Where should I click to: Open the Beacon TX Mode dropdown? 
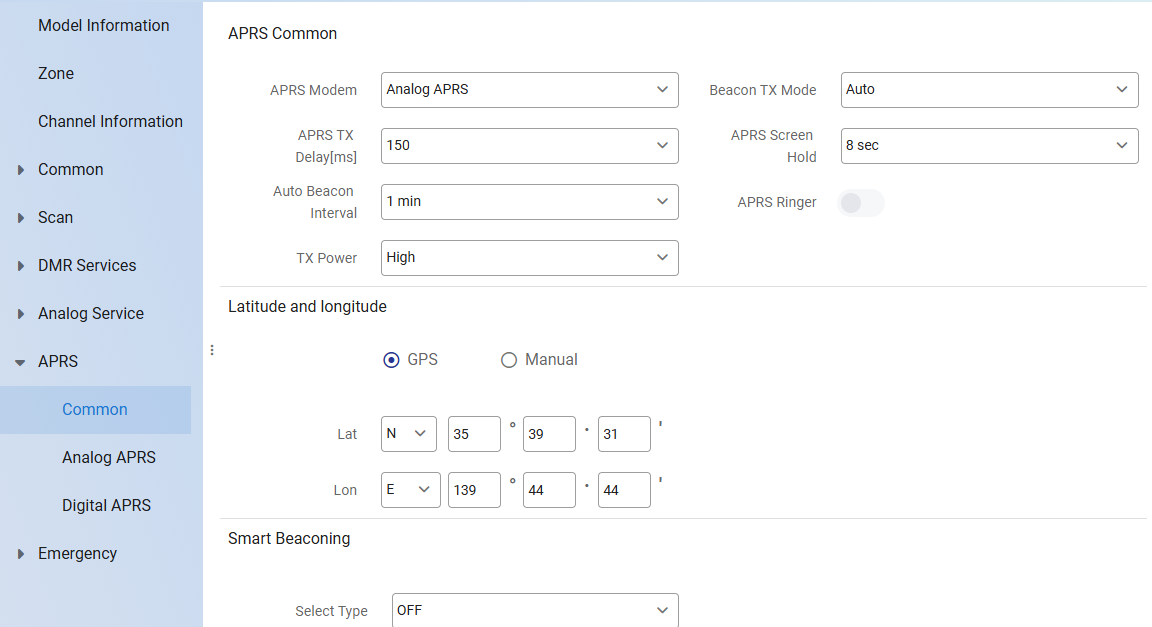click(989, 89)
